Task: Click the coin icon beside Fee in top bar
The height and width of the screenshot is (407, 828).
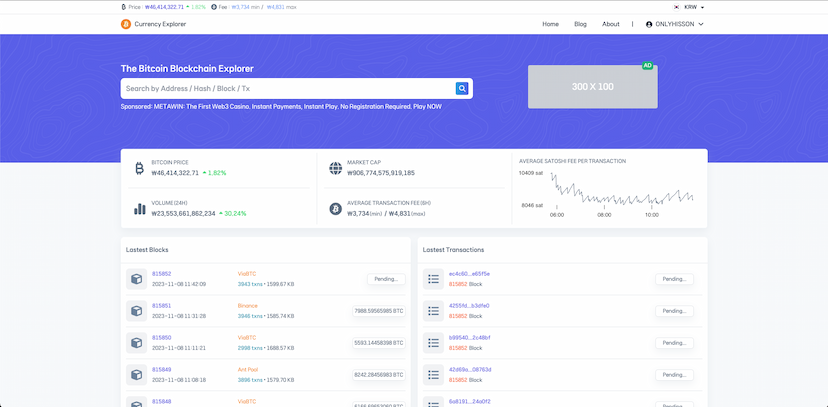Action: (214, 7)
